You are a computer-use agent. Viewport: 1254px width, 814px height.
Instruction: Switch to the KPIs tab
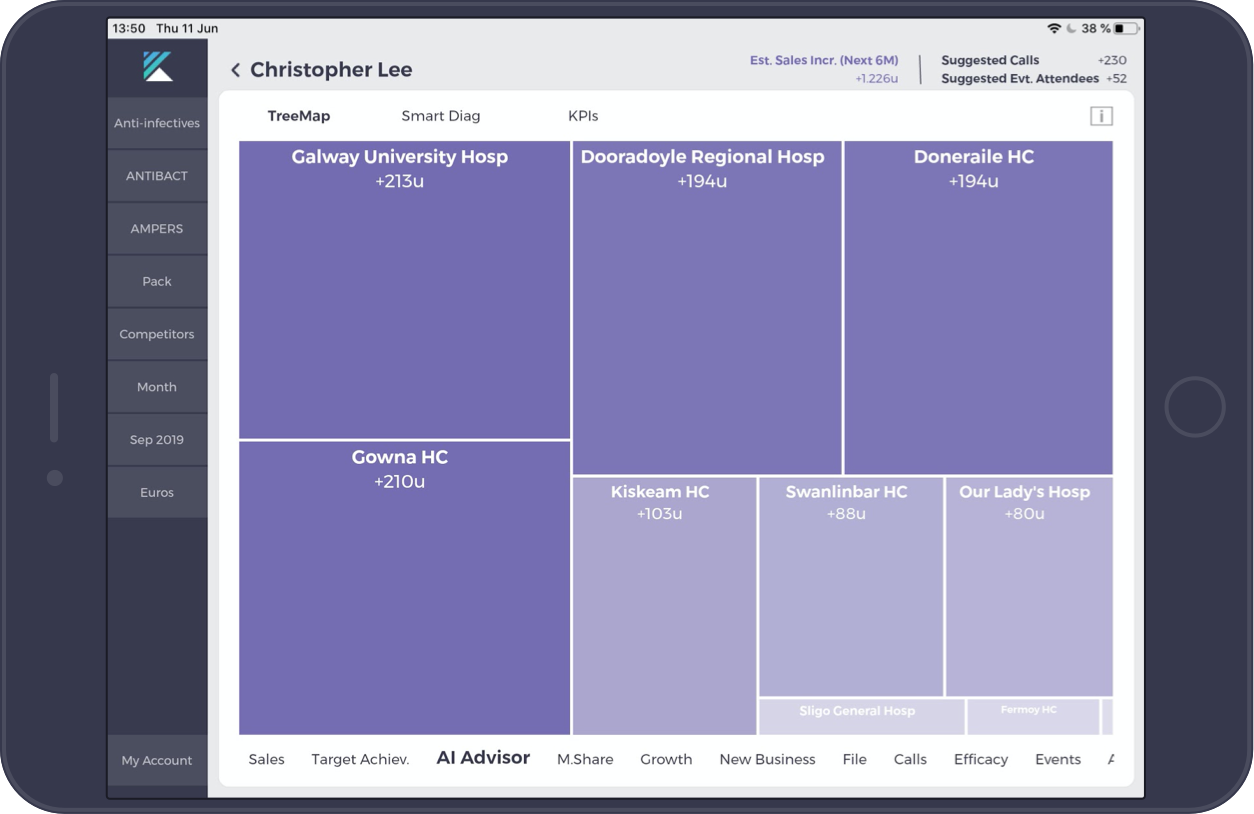[x=583, y=116]
